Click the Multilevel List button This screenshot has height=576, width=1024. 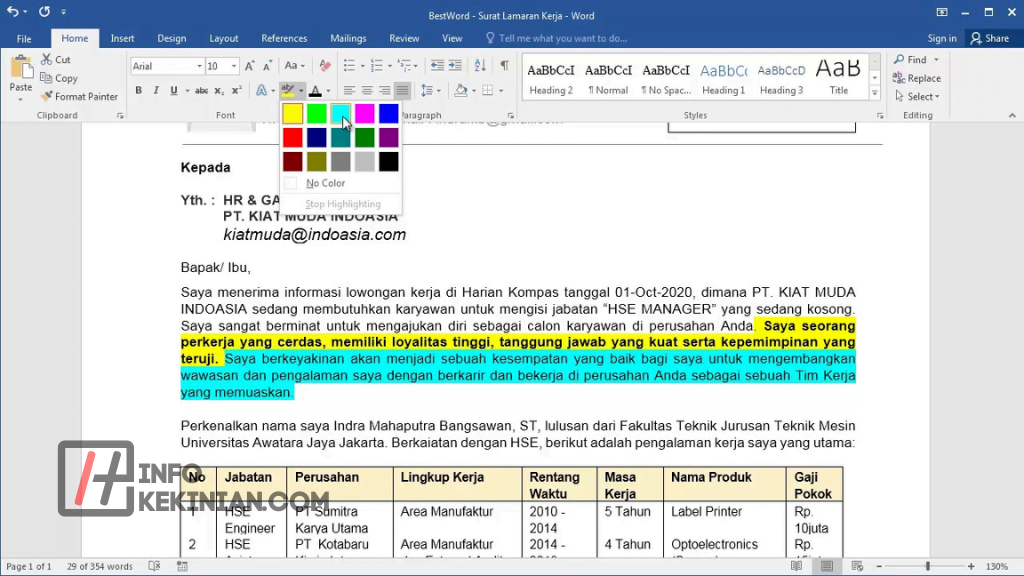(x=404, y=66)
